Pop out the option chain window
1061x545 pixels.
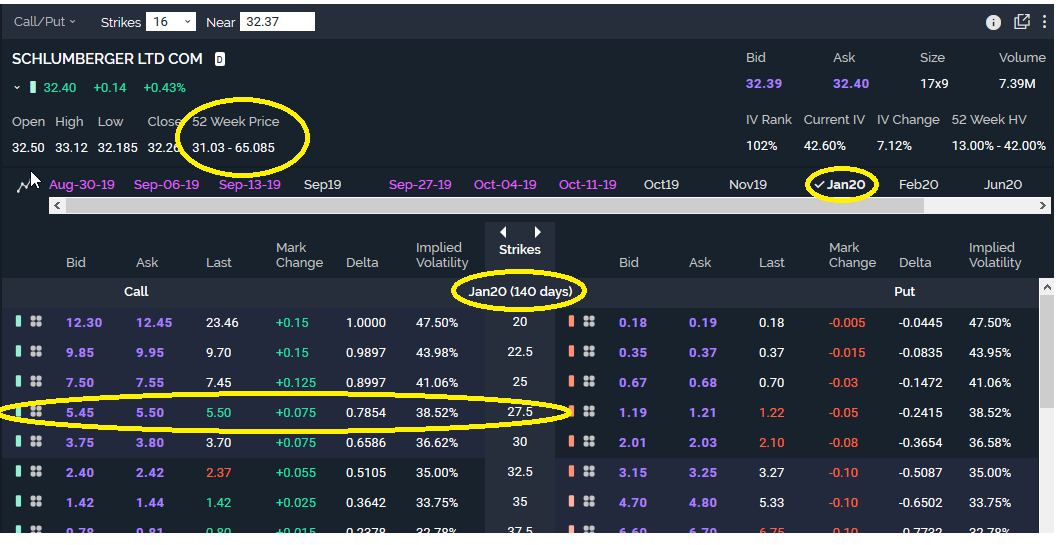pos(1022,22)
